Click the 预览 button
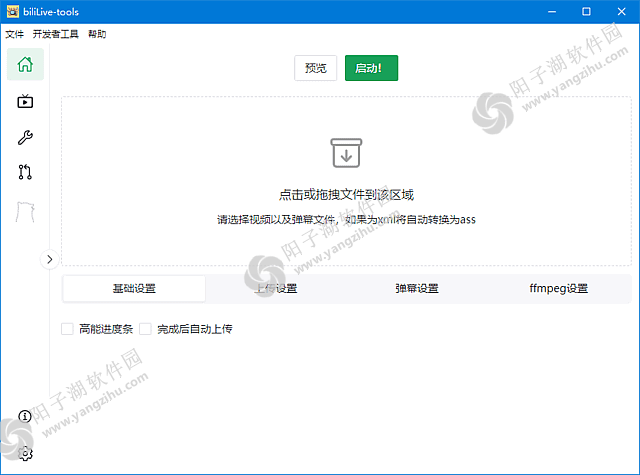The height and width of the screenshot is (475, 640). [x=316, y=68]
